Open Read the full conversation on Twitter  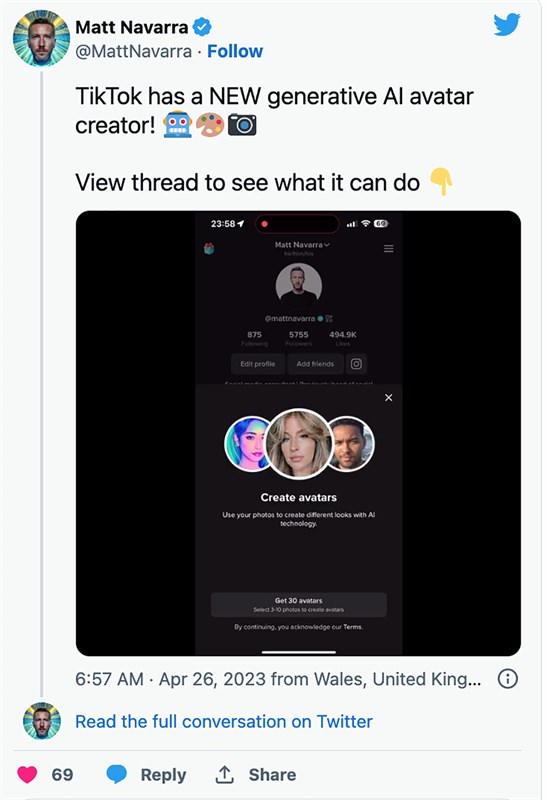[224, 721]
